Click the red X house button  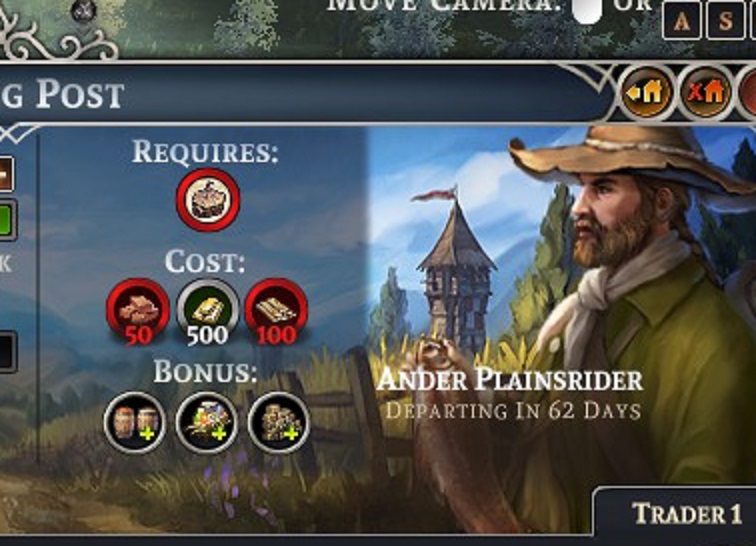pos(706,92)
